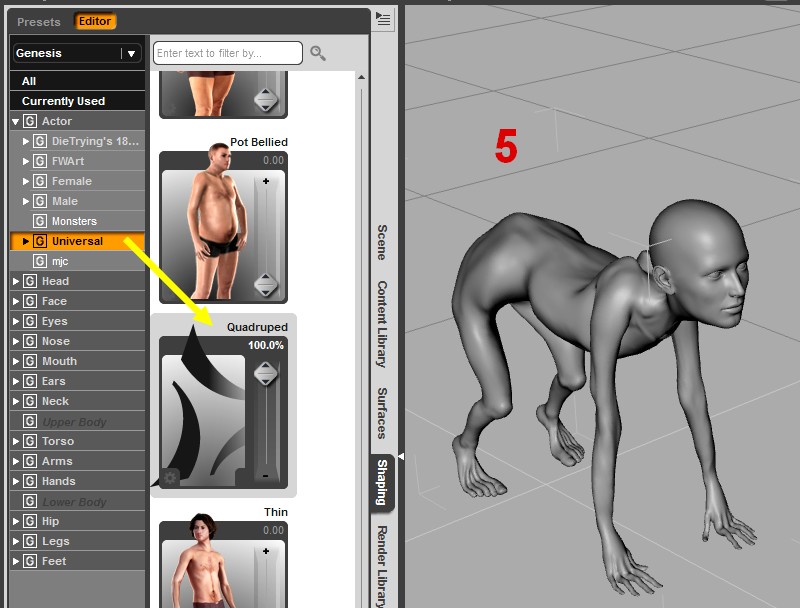
Task: Click the G icon beside Feet
Action: [30, 561]
